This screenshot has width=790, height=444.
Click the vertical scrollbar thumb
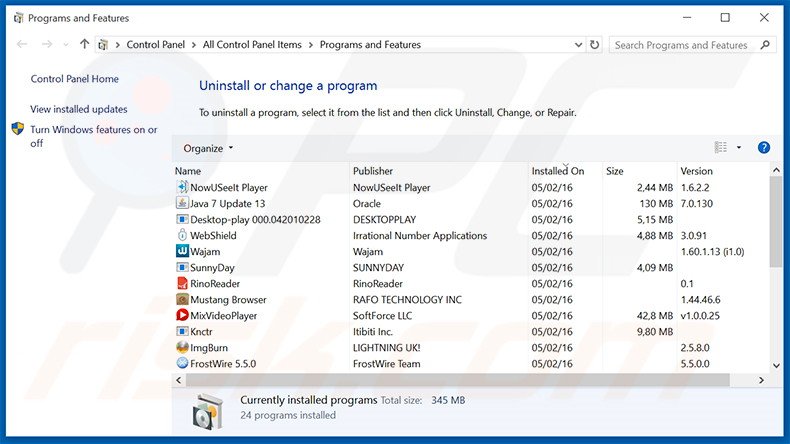tap(776, 222)
